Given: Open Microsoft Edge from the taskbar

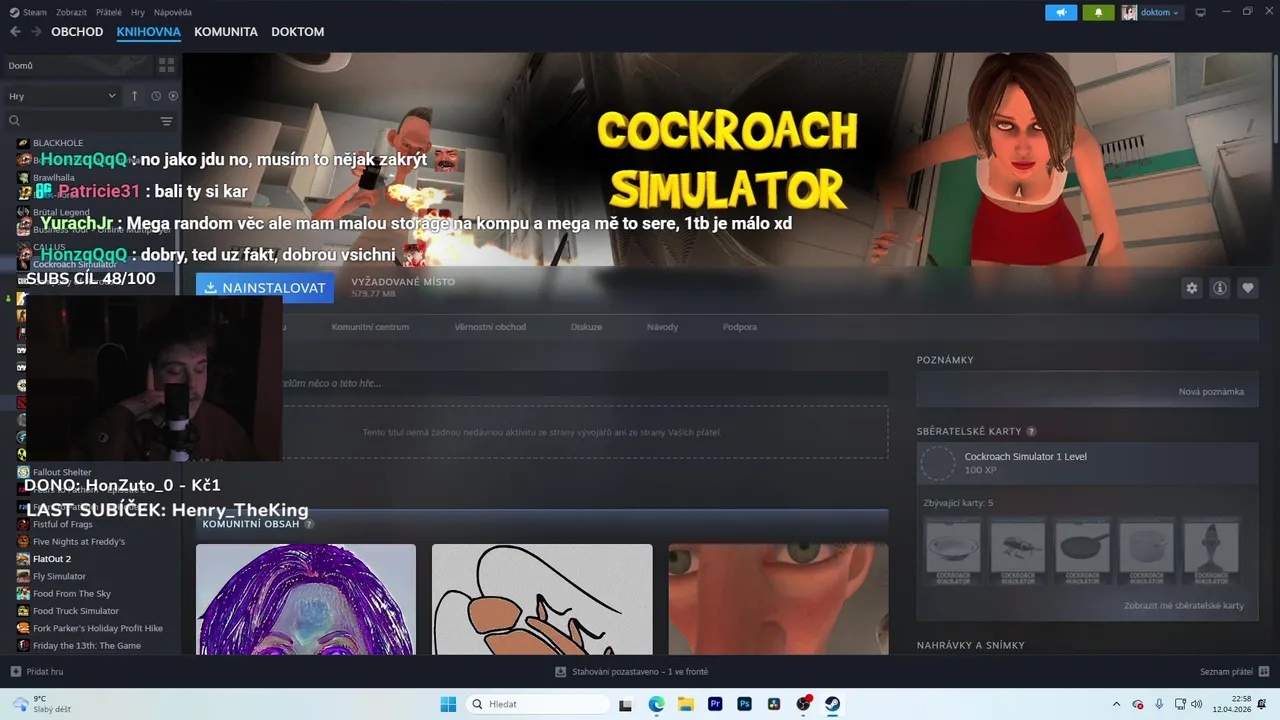Looking at the screenshot, I should [x=656, y=704].
